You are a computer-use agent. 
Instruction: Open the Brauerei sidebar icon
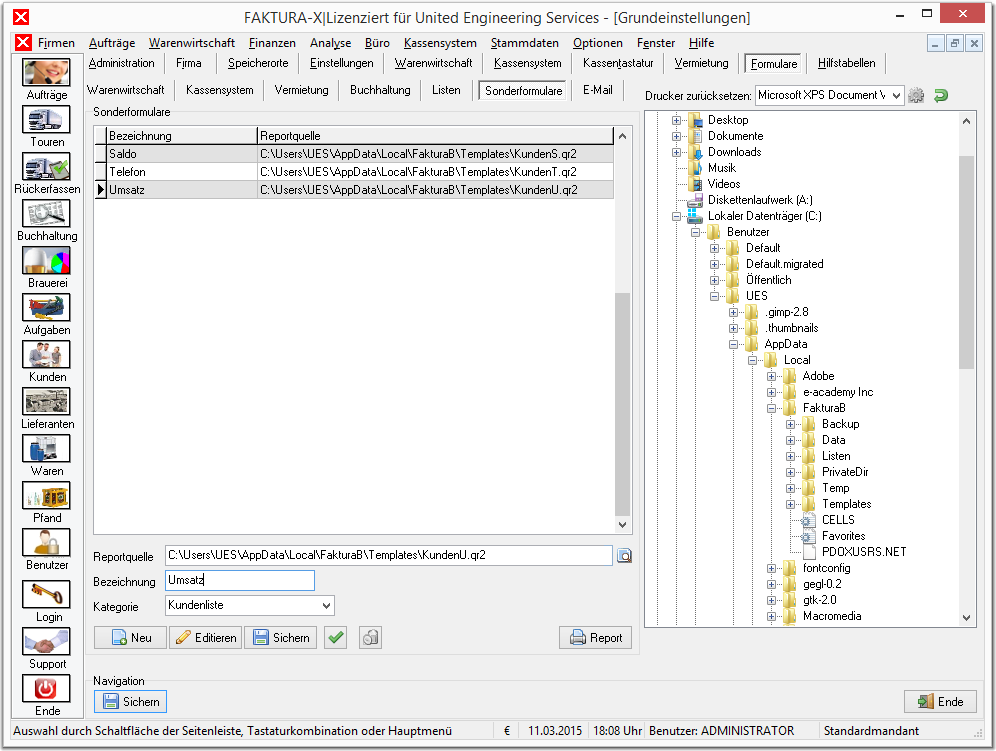[46, 260]
